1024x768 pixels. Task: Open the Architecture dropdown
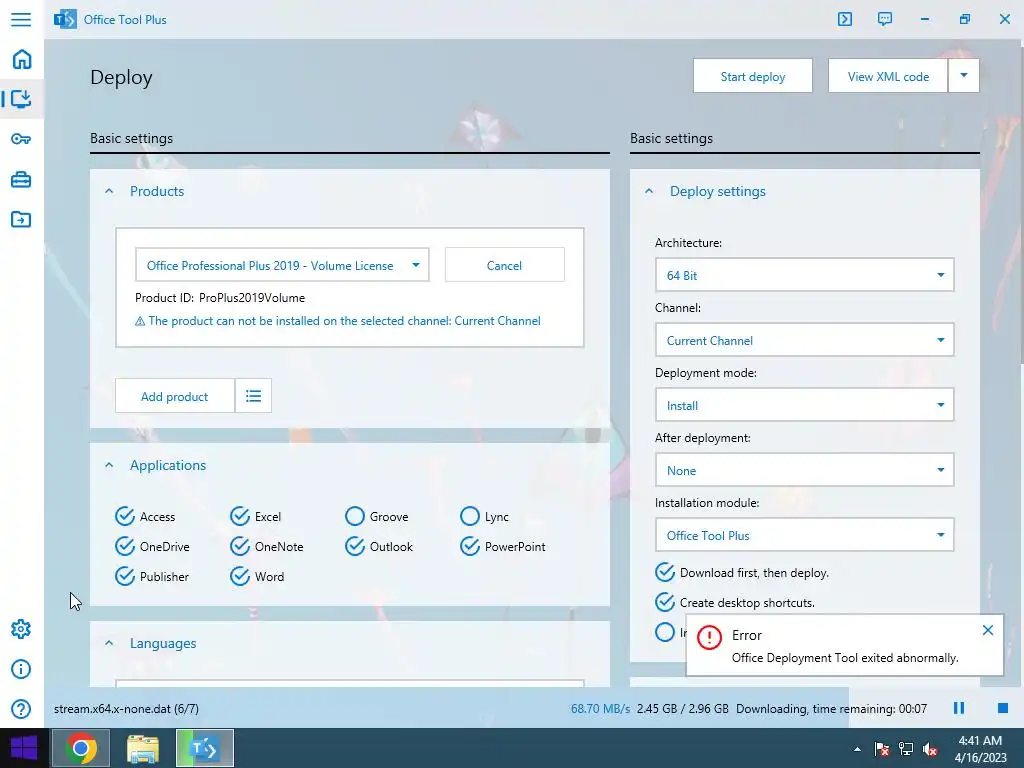[805, 275]
